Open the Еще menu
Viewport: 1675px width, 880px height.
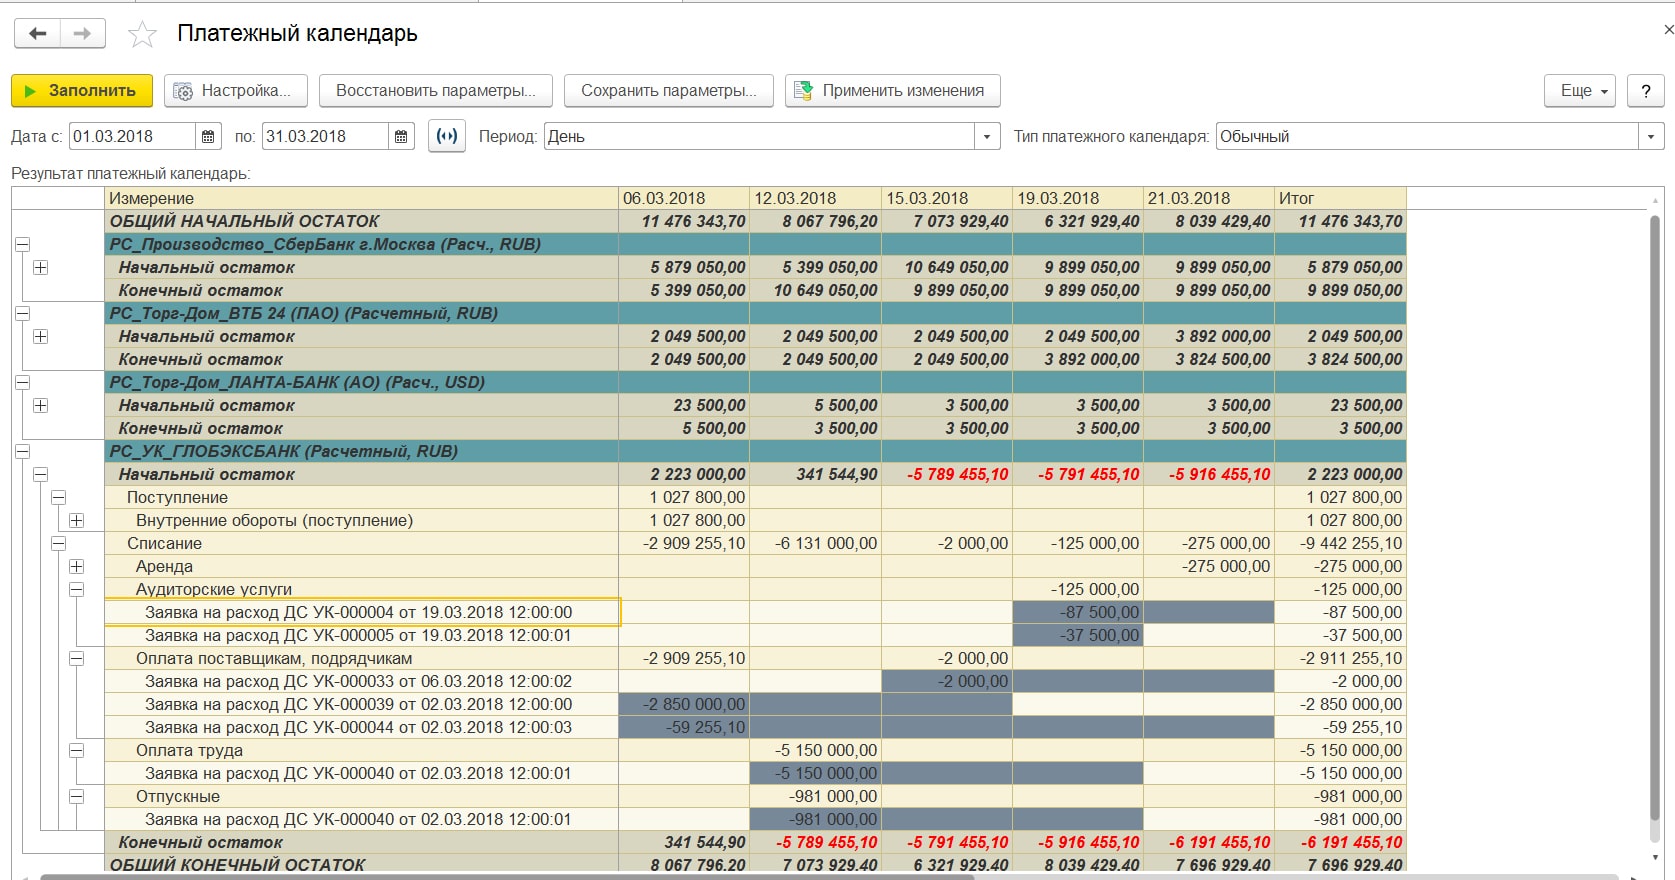1581,90
